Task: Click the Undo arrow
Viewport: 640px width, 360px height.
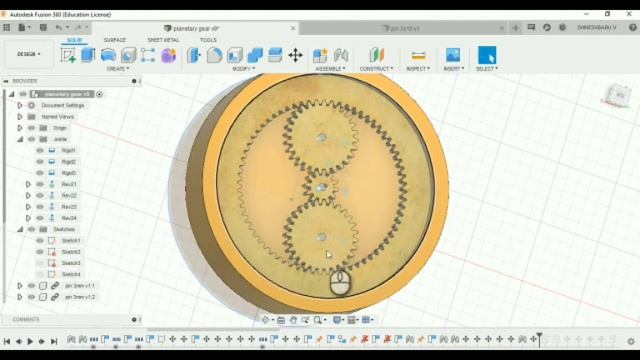Action: pos(59,28)
